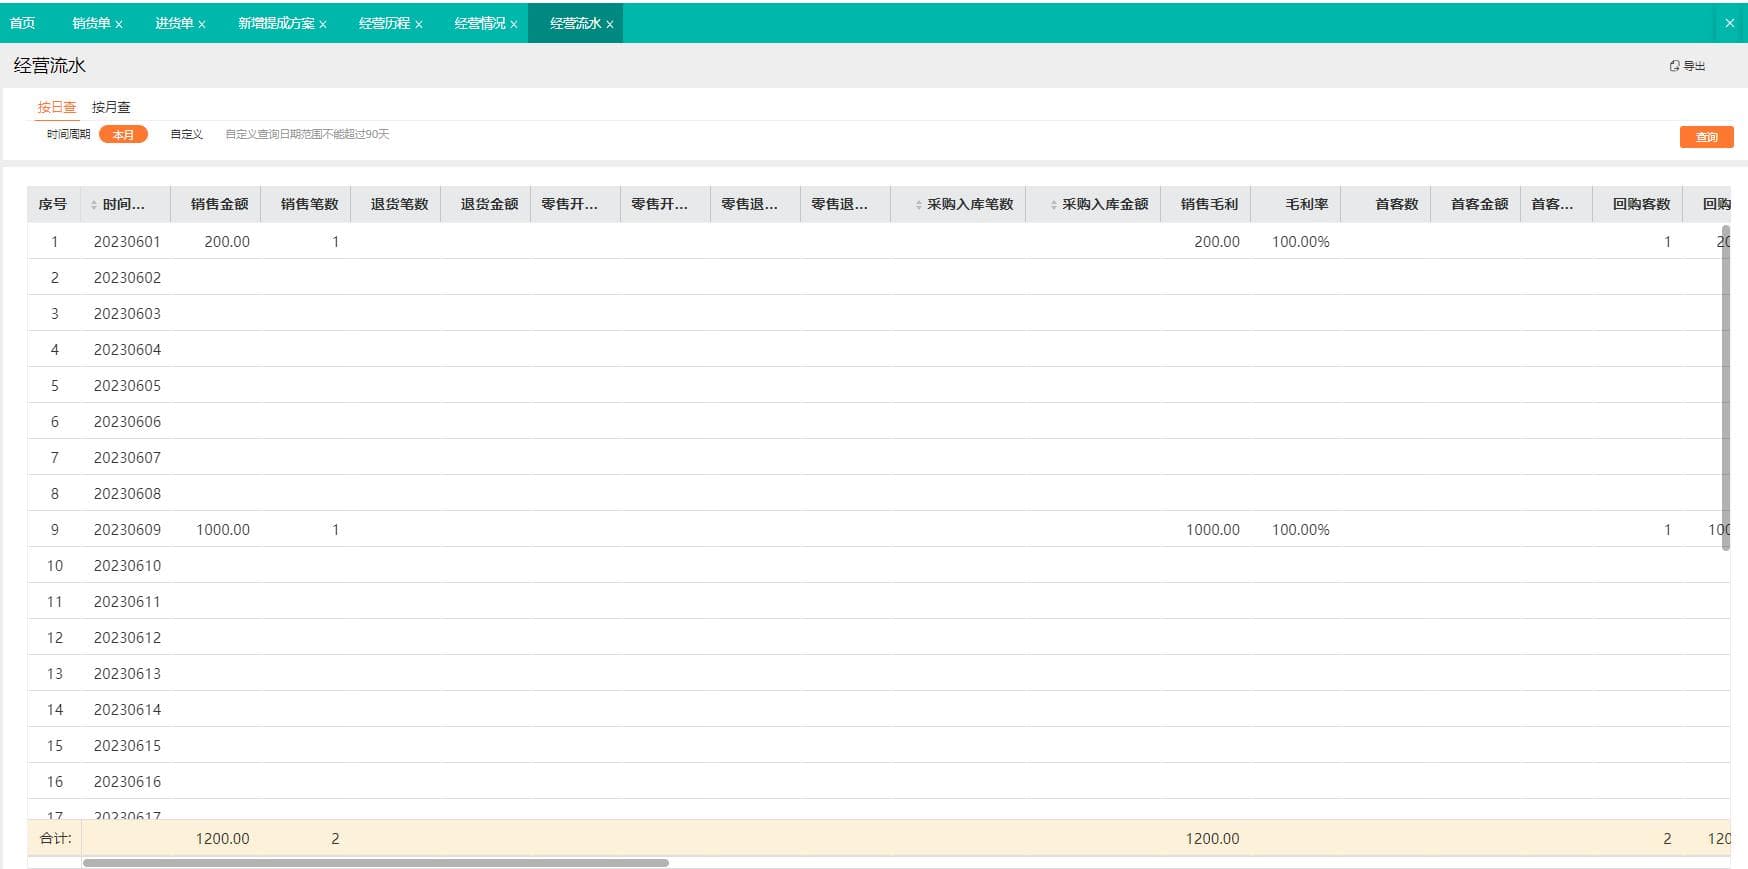
Task: Choose the 本月 time period option
Action: pos(123,134)
